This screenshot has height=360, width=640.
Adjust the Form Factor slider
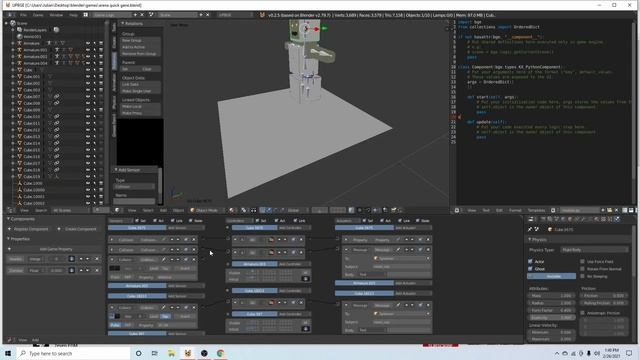tap(552, 310)
